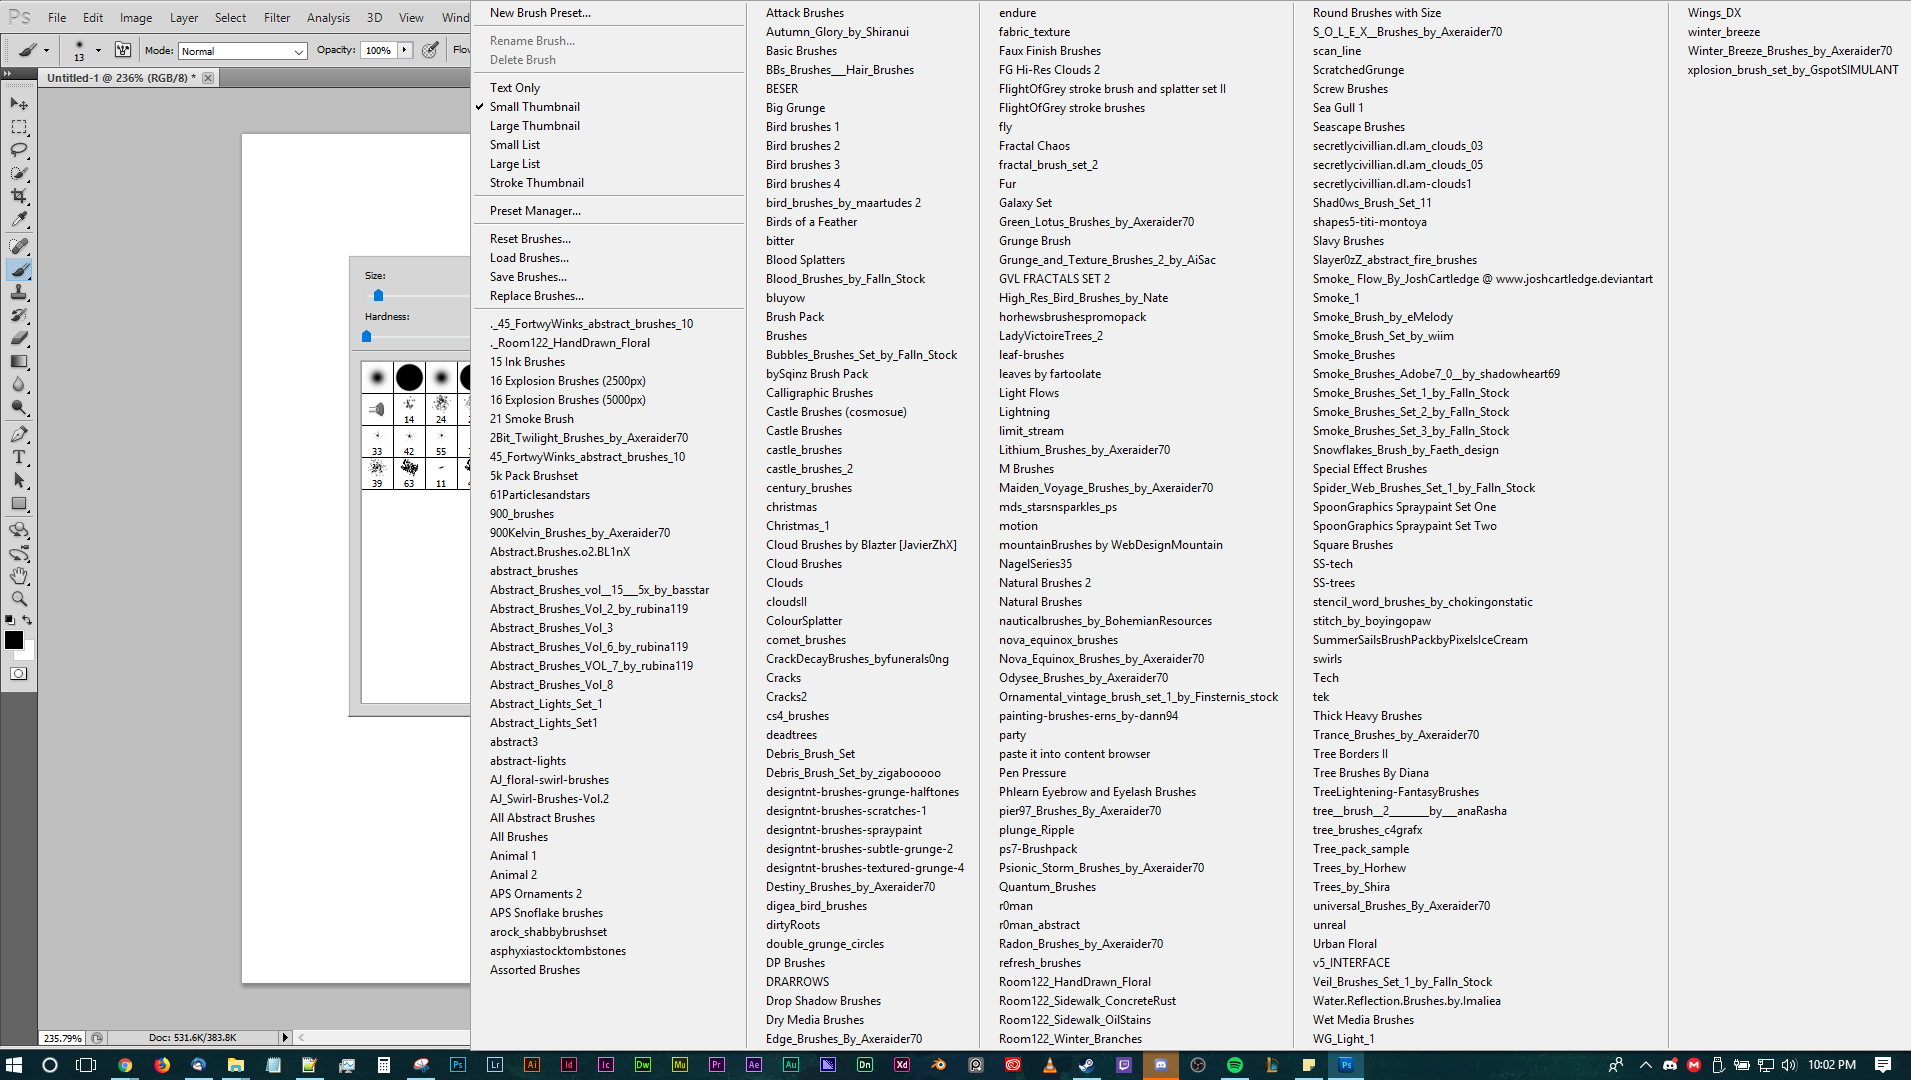Screen dimensions: 1911x1080
Task: Select the Brush tool in toolbox
Action: 19,269
